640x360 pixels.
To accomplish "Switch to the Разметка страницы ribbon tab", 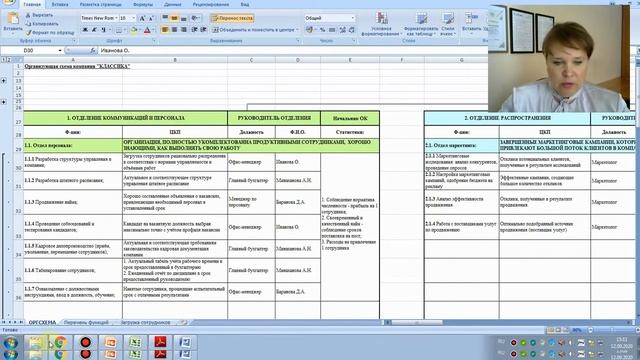I will (x=100, y=4).
